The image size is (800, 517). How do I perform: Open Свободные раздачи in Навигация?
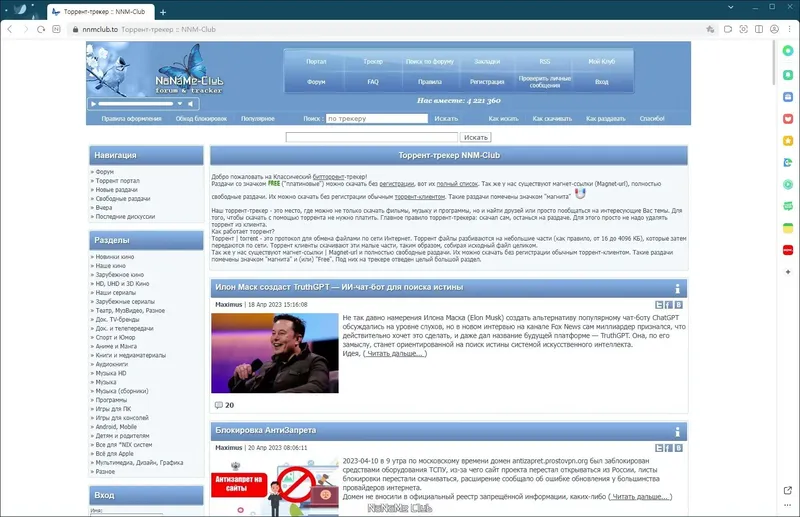(x=123, y=199)
